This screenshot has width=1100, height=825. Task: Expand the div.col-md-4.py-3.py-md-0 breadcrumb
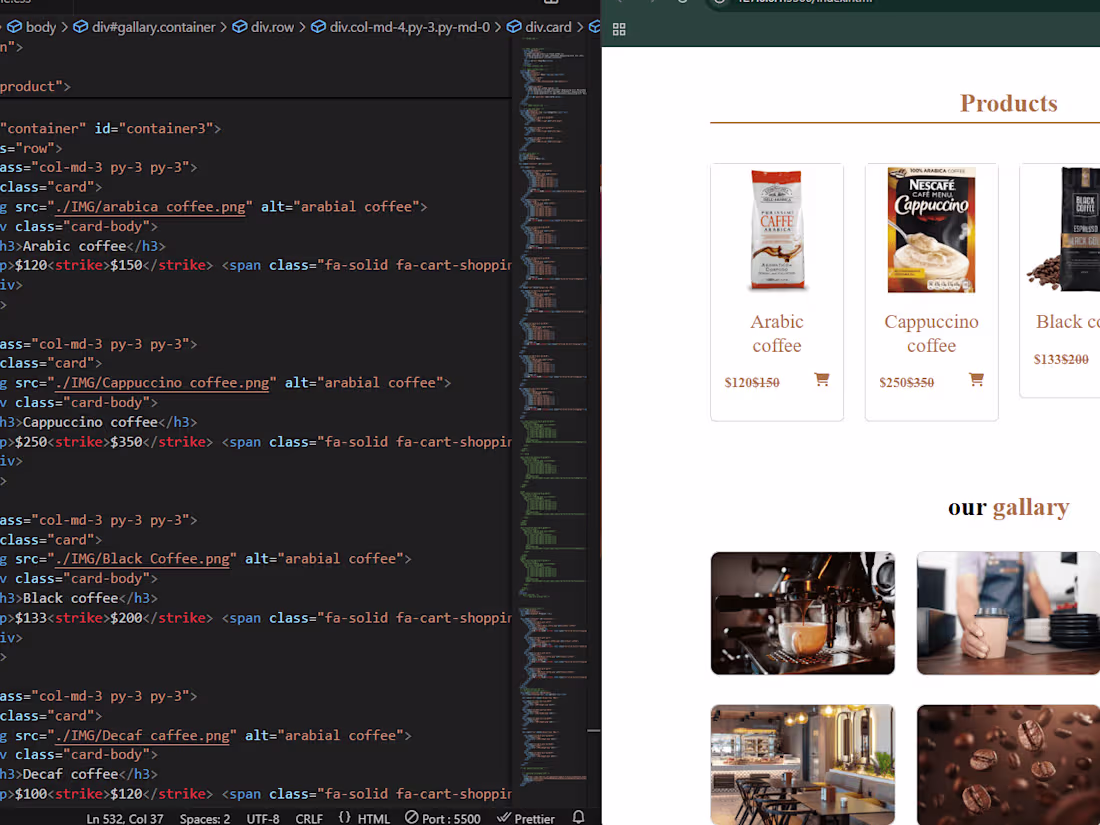(401, 27)
